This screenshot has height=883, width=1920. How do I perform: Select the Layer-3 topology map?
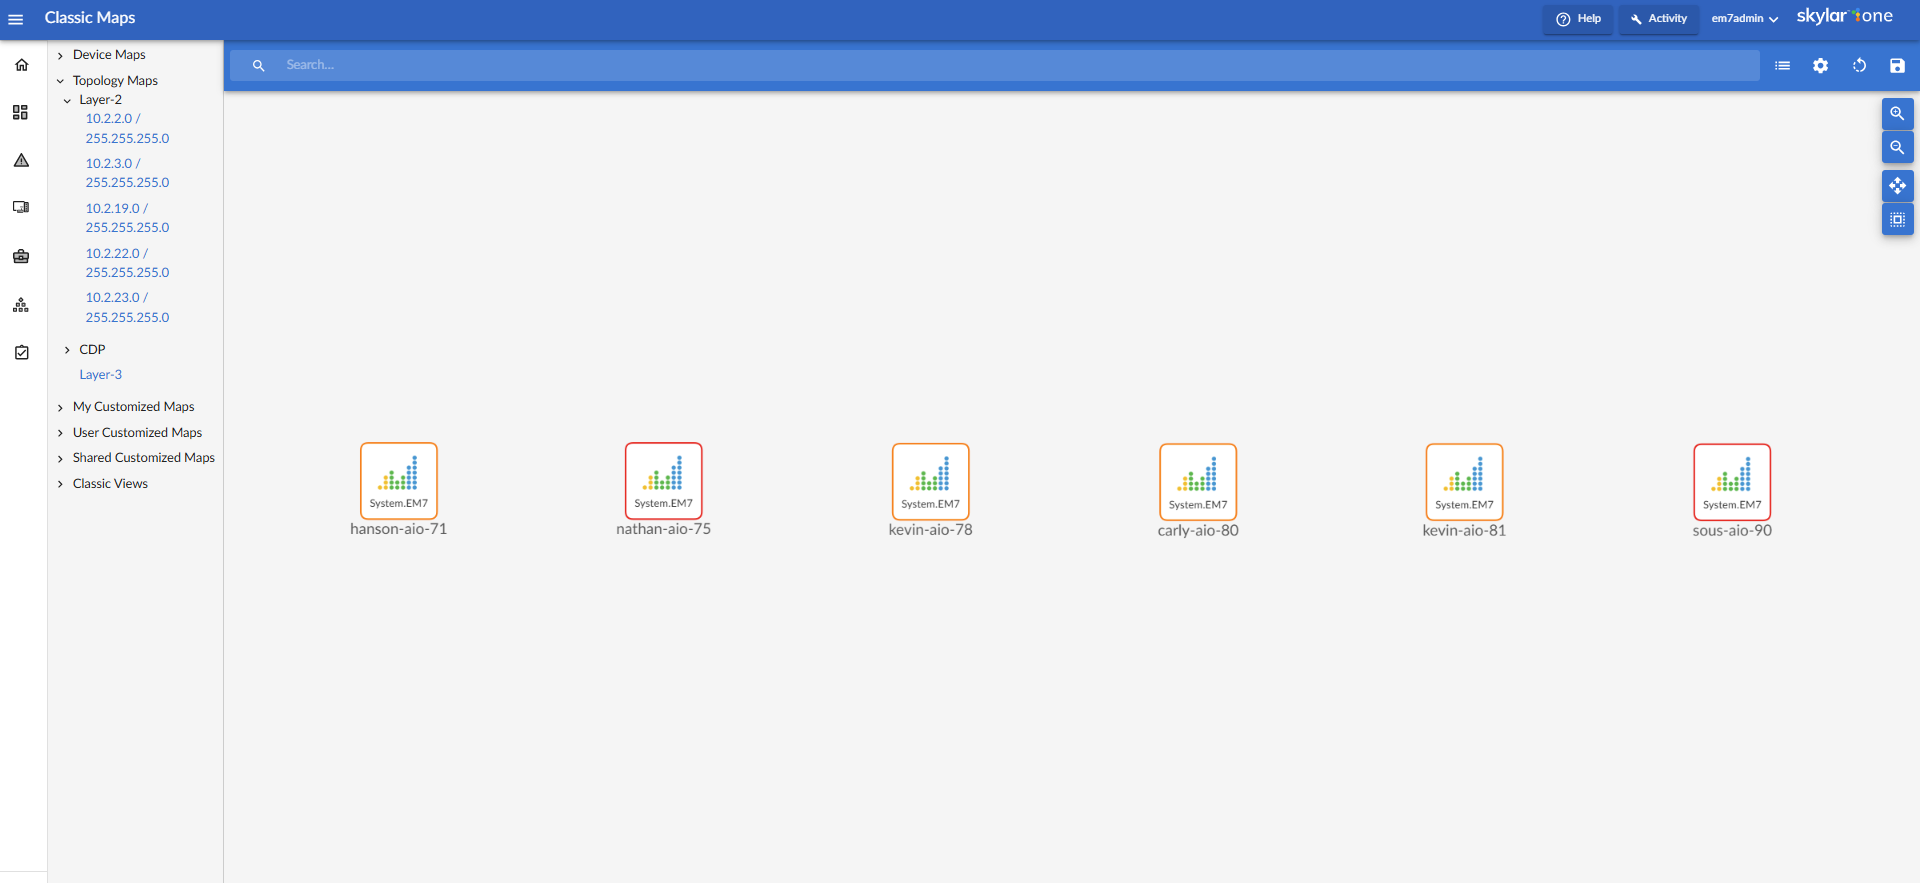coord(101,375)
